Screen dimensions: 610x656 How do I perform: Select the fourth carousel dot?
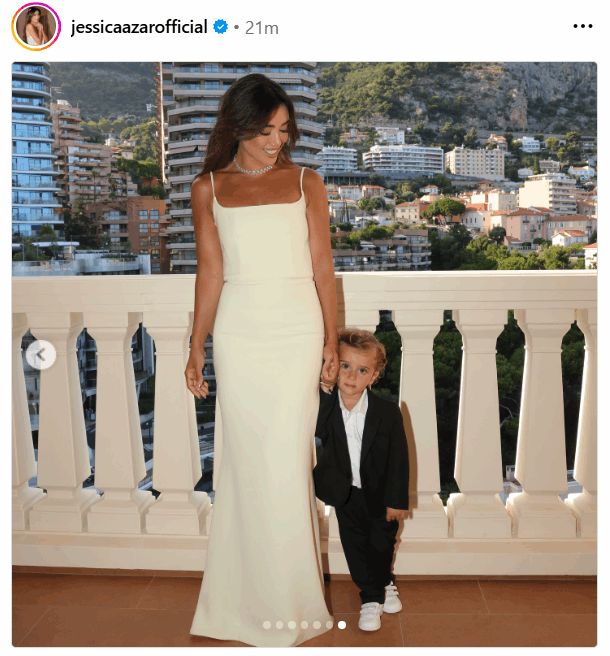pos(304,625)
